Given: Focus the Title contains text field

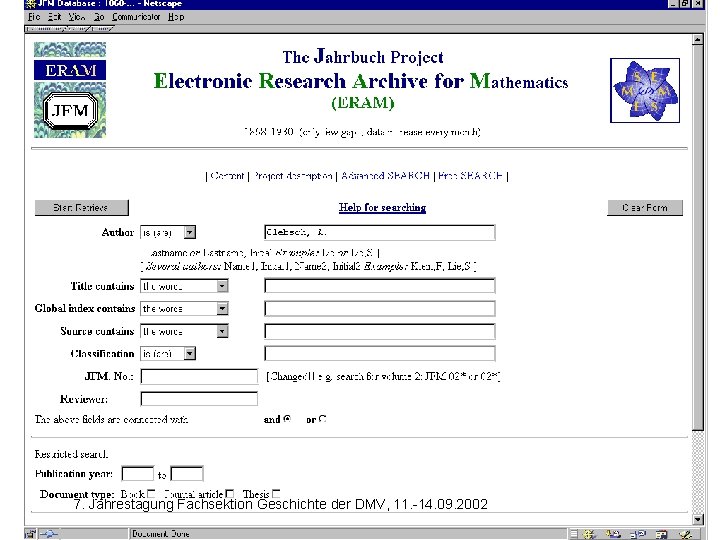Looking at the screenshot, I should (x=380, y=286).
